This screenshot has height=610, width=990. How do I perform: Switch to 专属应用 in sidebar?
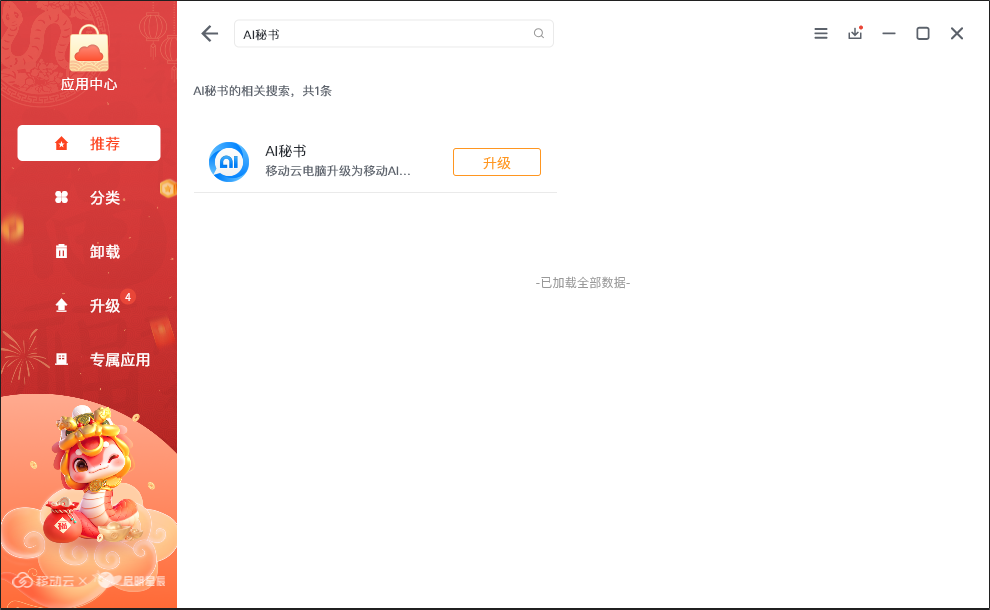(89, 359)
